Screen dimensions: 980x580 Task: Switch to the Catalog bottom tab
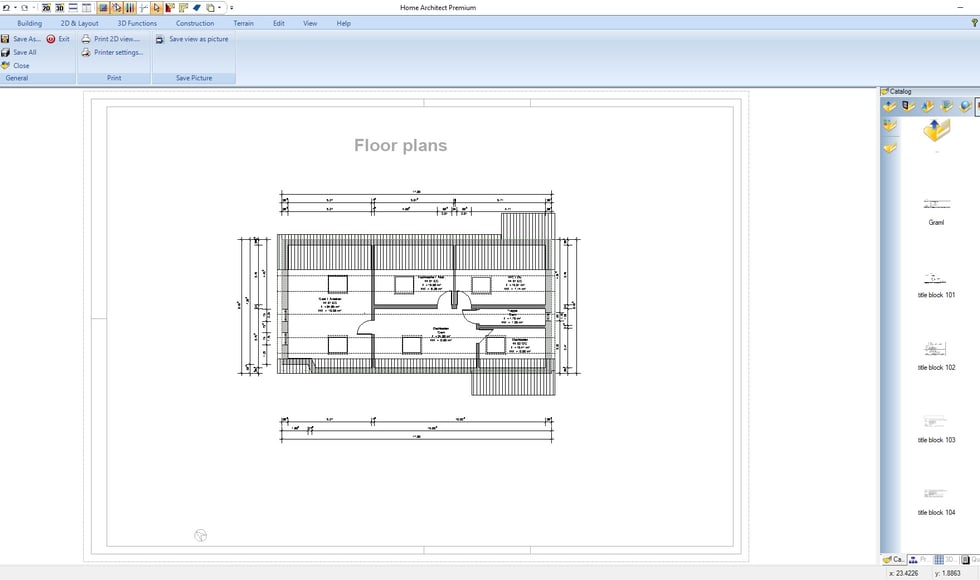coord(894,559)
